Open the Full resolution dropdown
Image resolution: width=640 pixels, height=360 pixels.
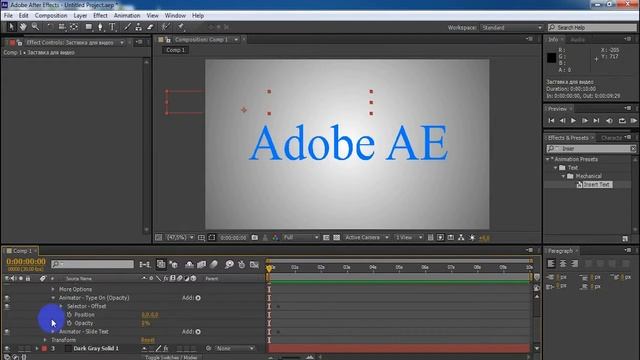(x=301, y=237)
